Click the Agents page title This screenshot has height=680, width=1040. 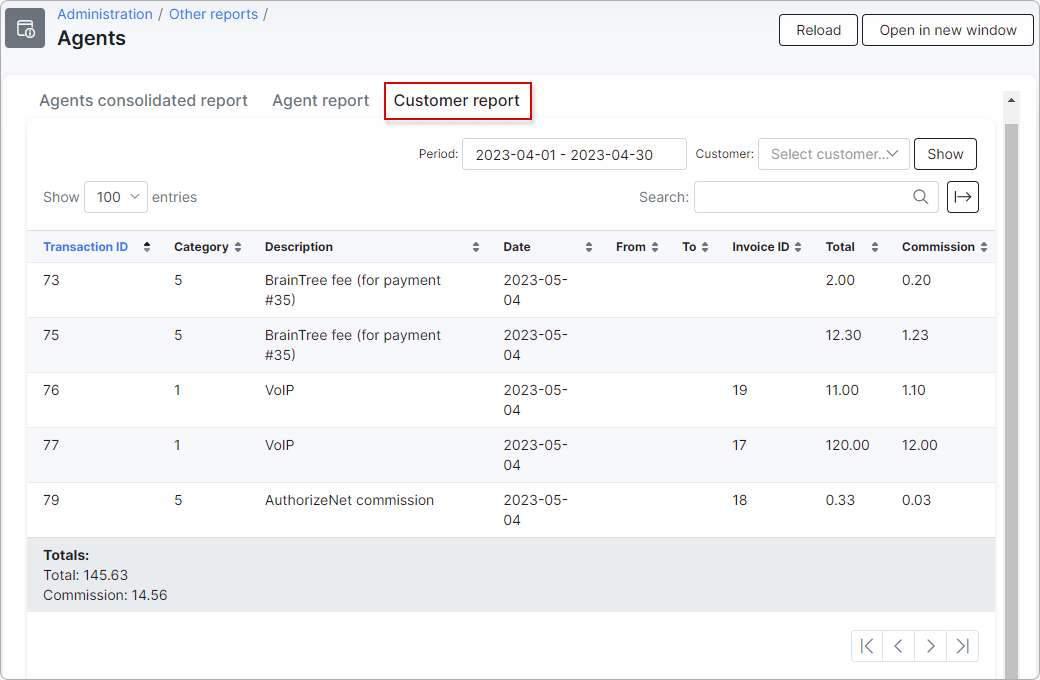(x=92, y=38)
